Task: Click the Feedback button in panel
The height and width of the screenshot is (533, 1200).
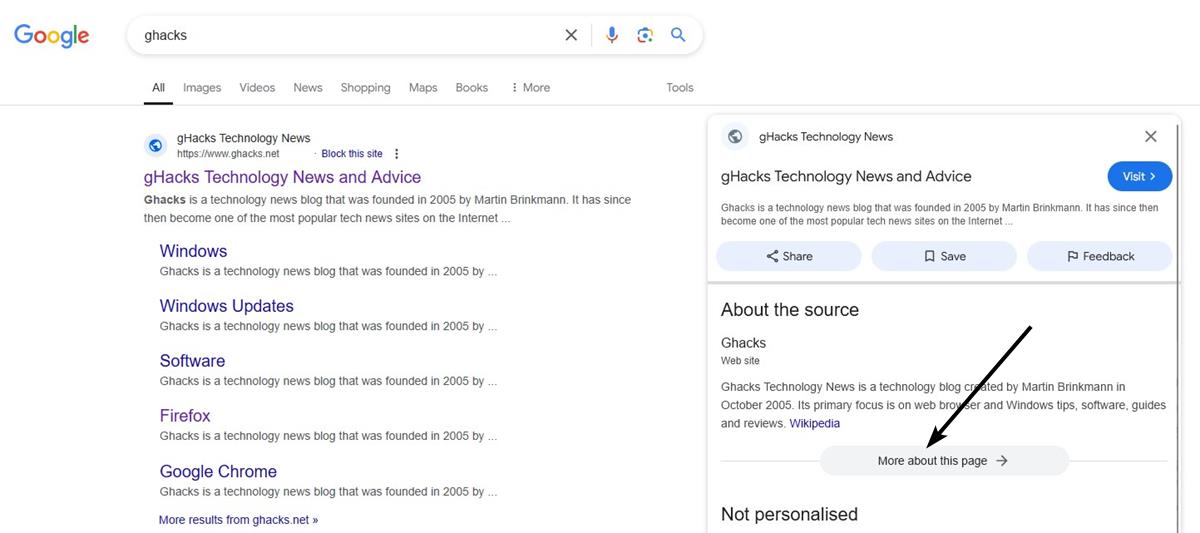Action: [1100, 256]
